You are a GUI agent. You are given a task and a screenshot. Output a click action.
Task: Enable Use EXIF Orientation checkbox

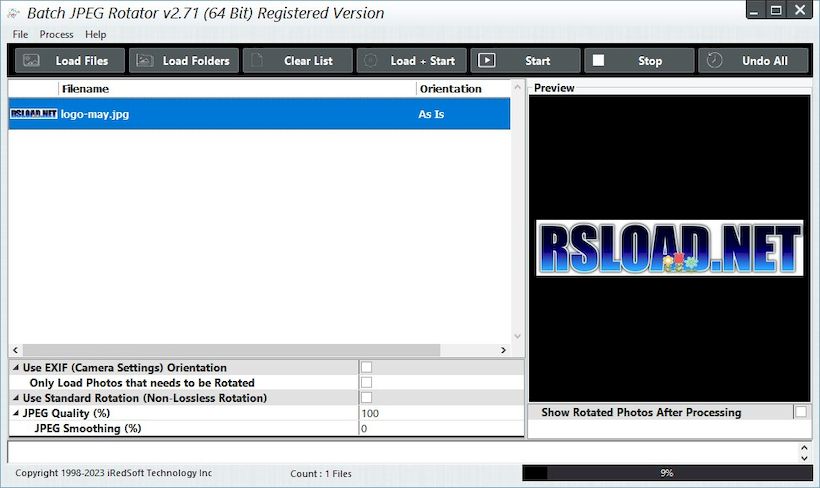[x=367, y=367]
